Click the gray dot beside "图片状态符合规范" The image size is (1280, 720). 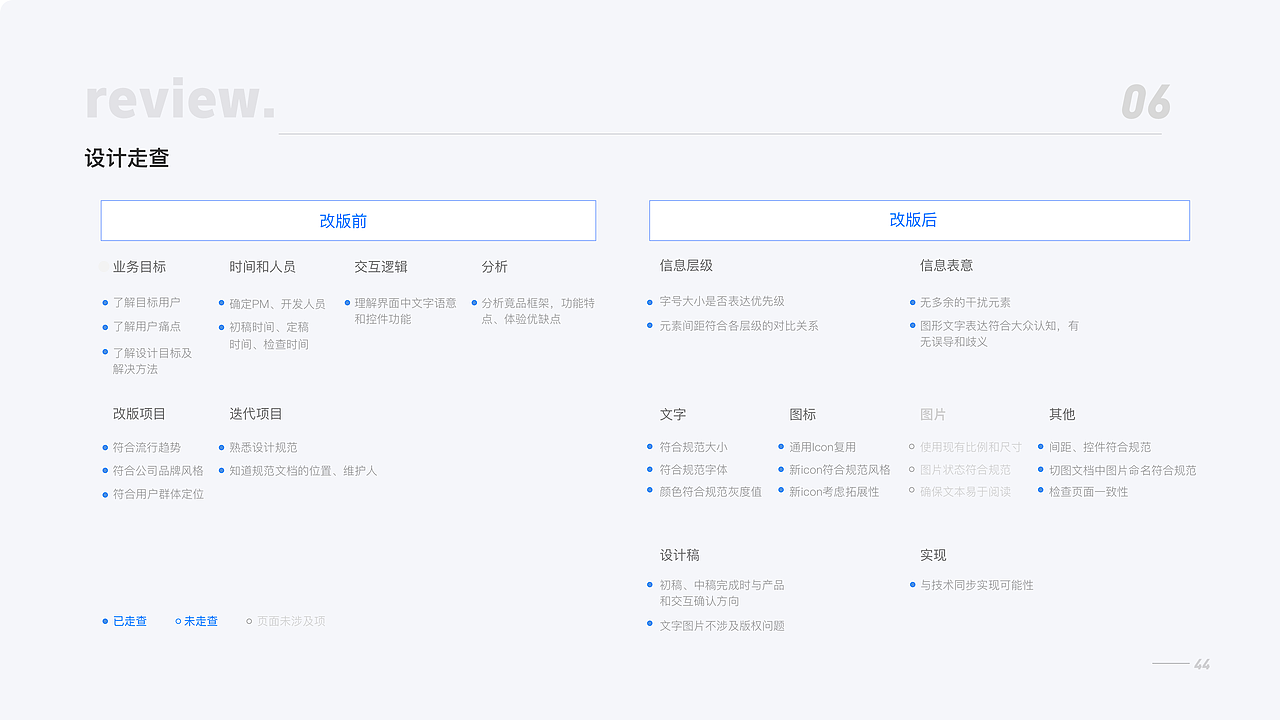[x=910, y=469]
